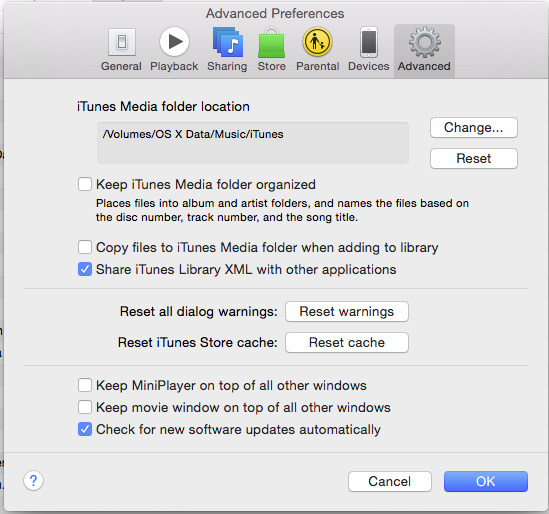
Task: Enable Keep movie window on top checkbox
Action: pyautogui.click(x=85, y=407)
